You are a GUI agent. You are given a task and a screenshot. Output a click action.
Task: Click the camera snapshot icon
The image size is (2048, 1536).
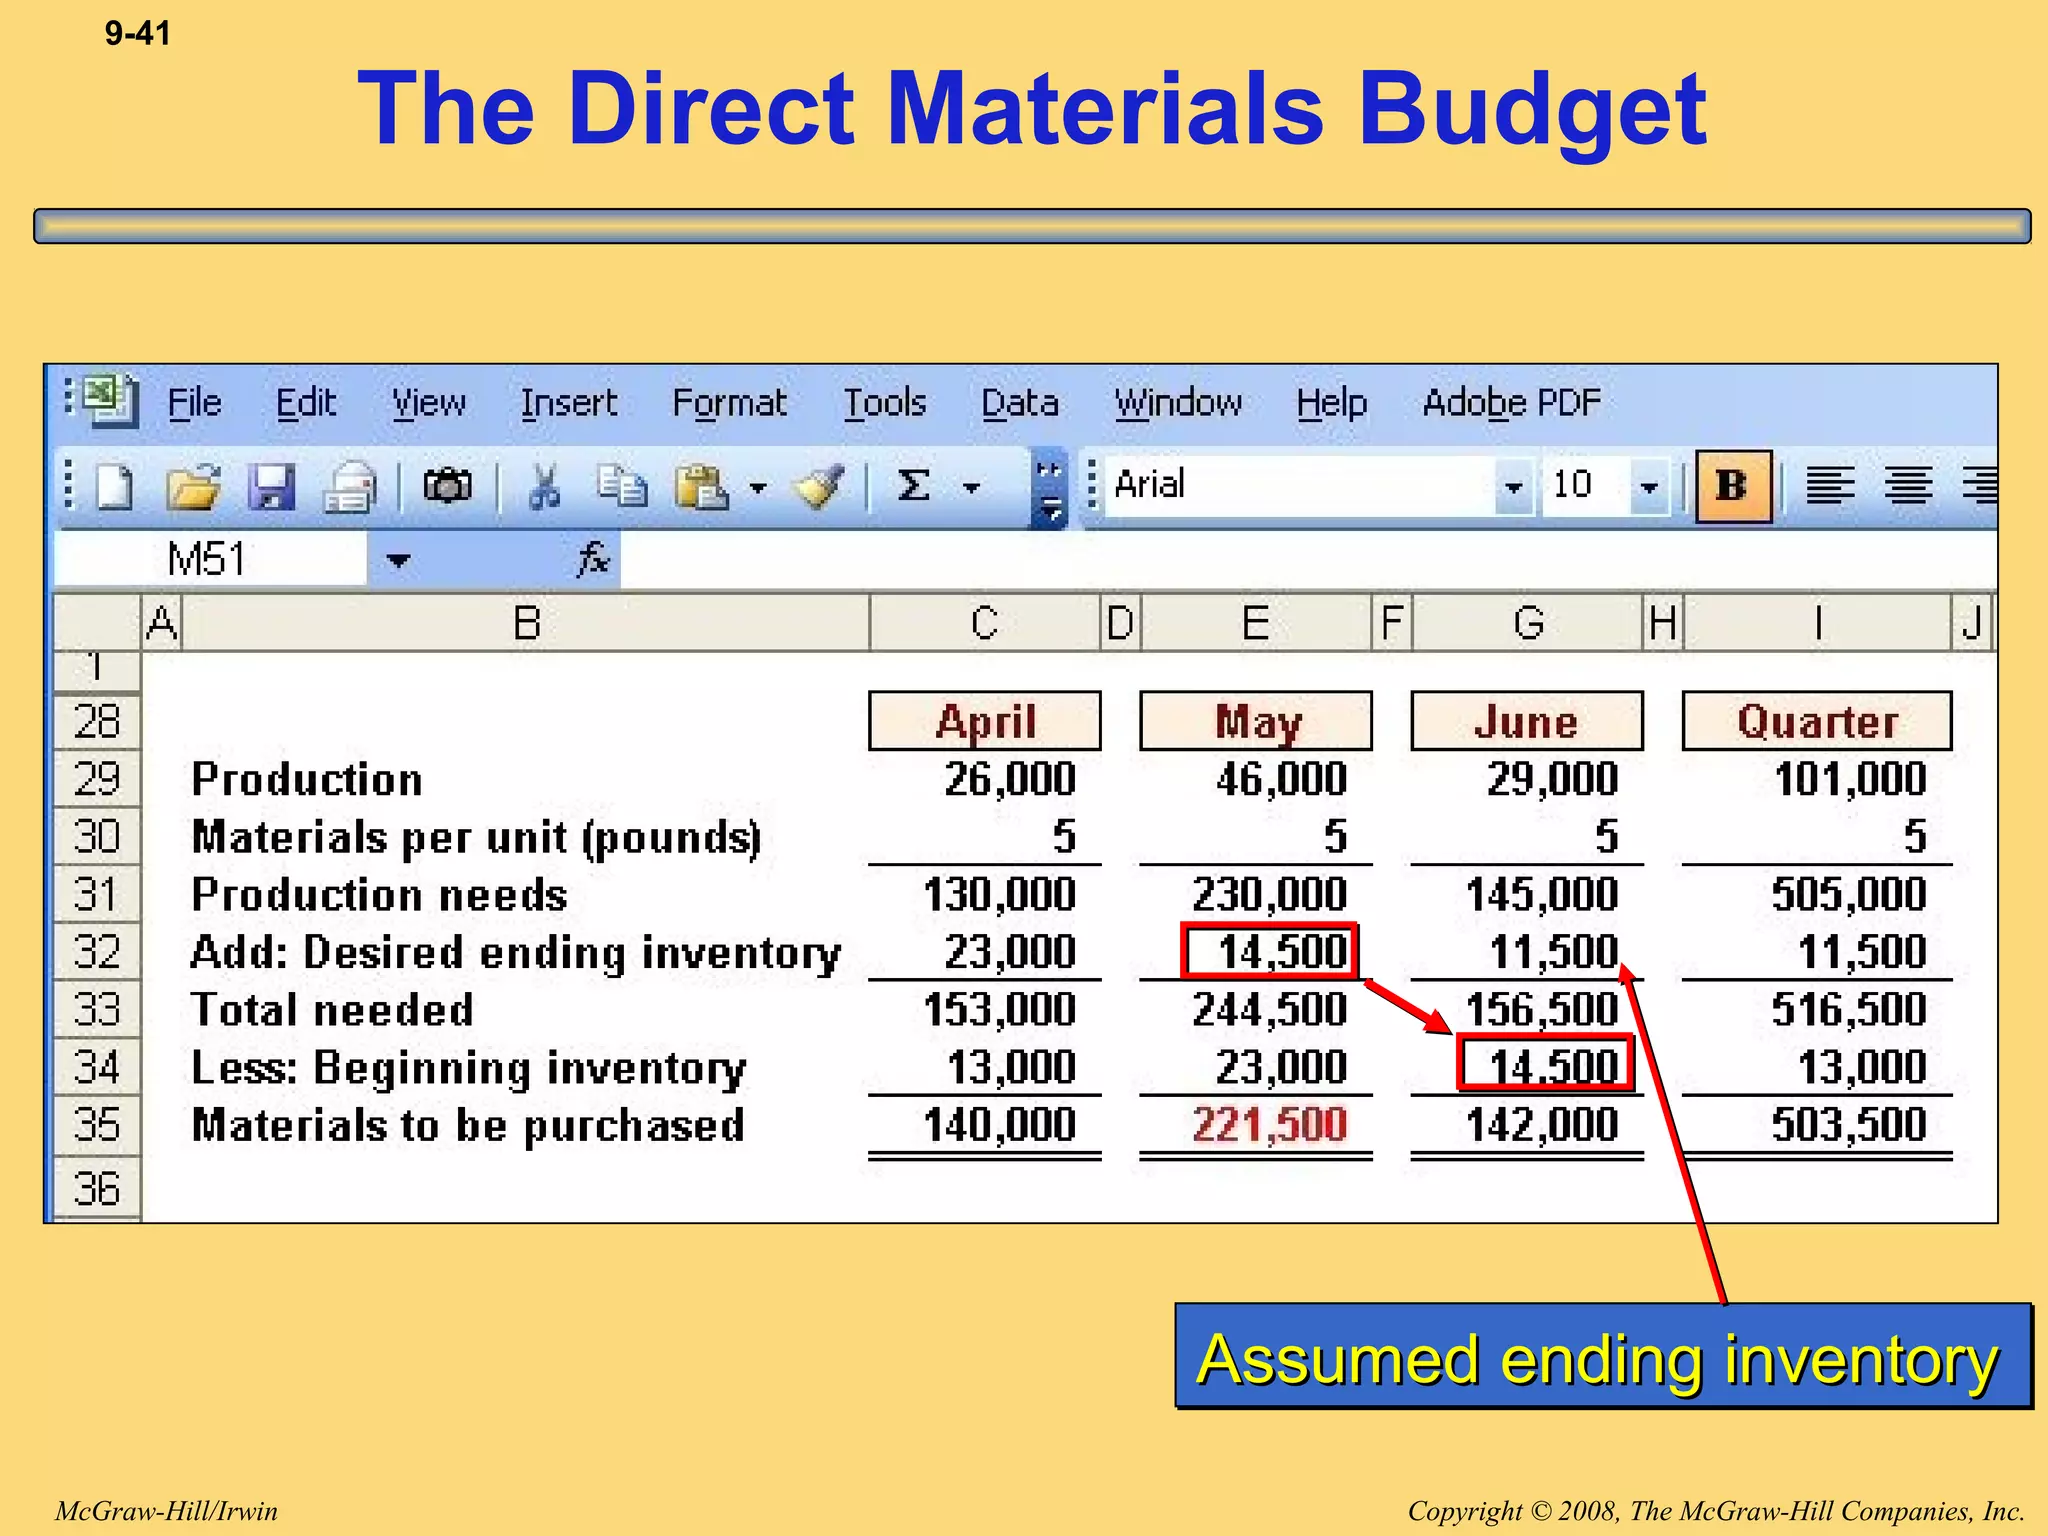(447, 486)
